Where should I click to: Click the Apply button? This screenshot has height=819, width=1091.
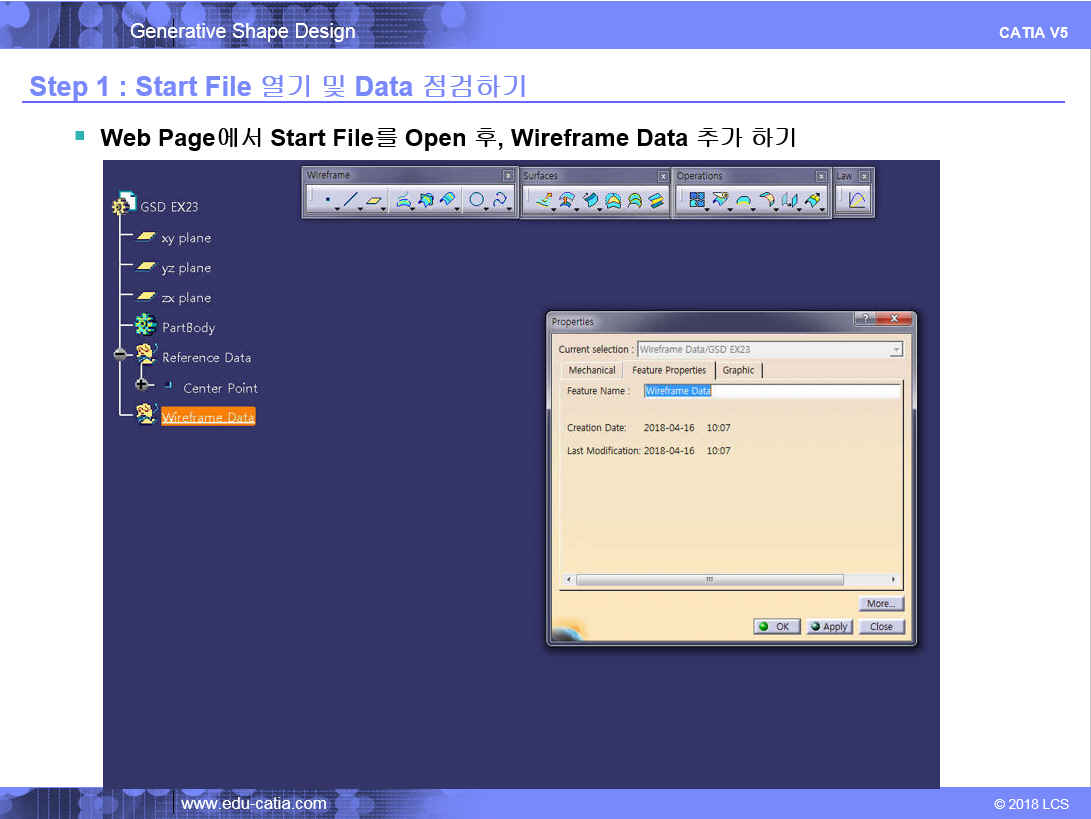pyautogui.click(x=829, y=626)
